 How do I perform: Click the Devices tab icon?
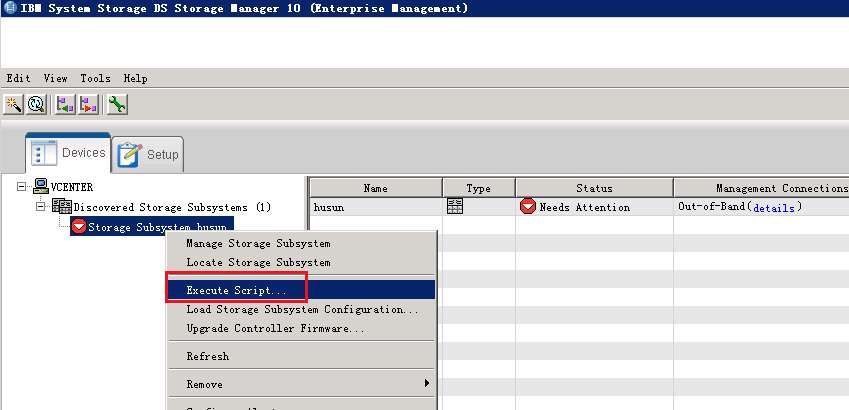coord(44,153)
